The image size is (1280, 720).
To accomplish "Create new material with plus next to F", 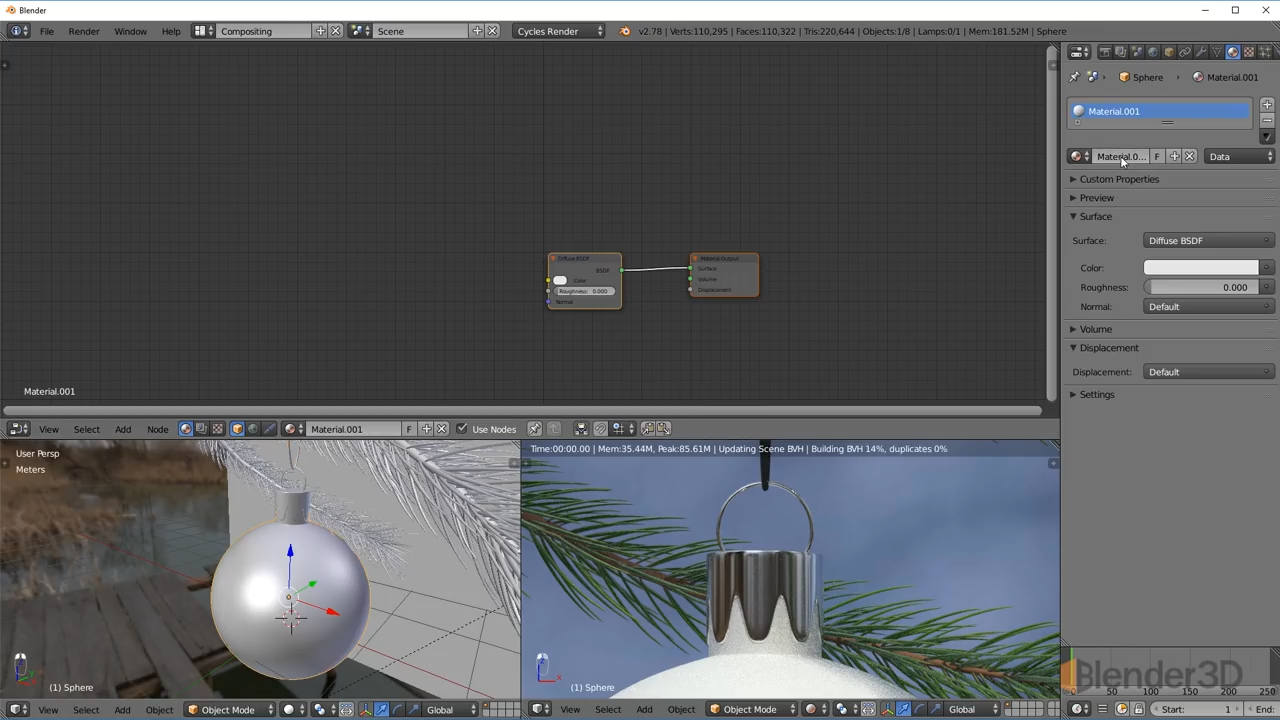I will pos(1174,156).
